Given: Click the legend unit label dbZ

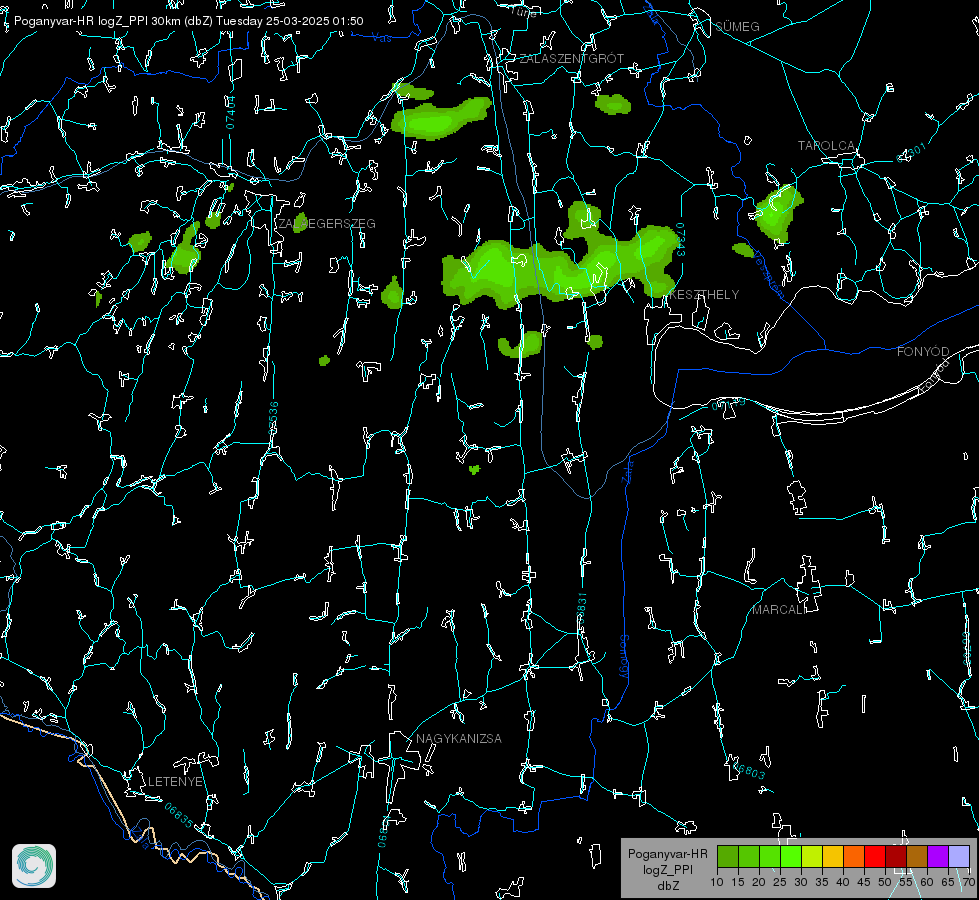Looking at the screenshot, I should [x=668, y=886].
